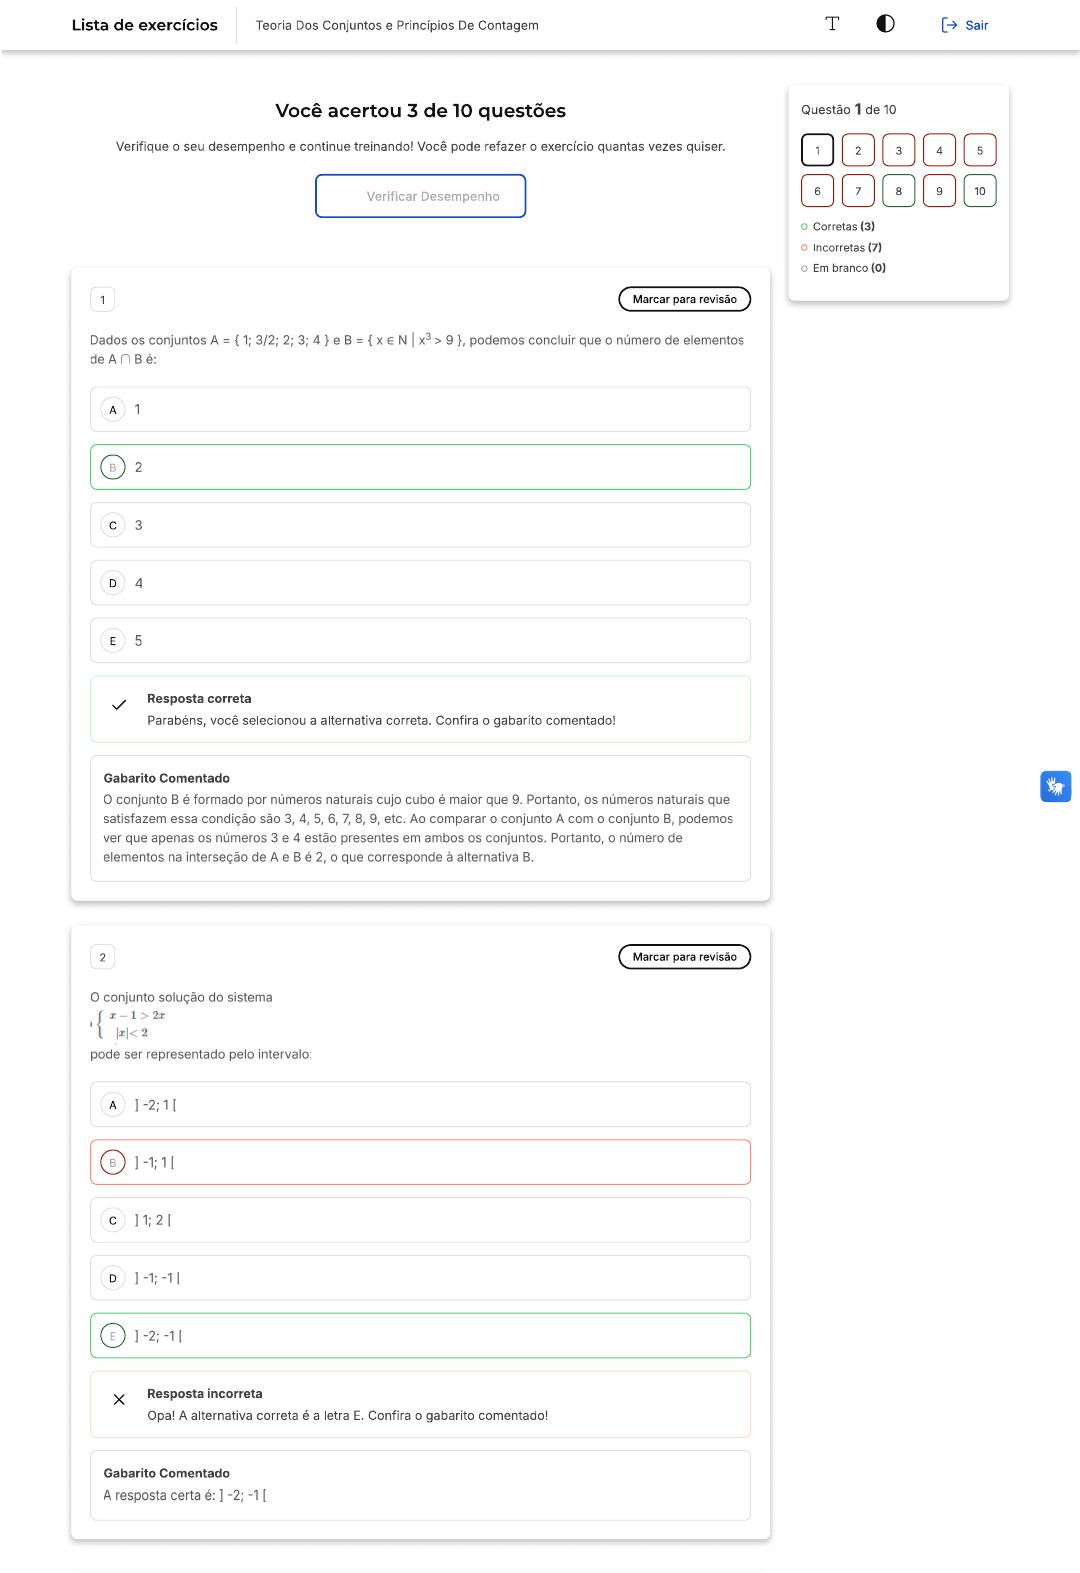Open the sign language accessibility widget
The width and height of the screenshot is (1080, 1573).
(1055, 786)
